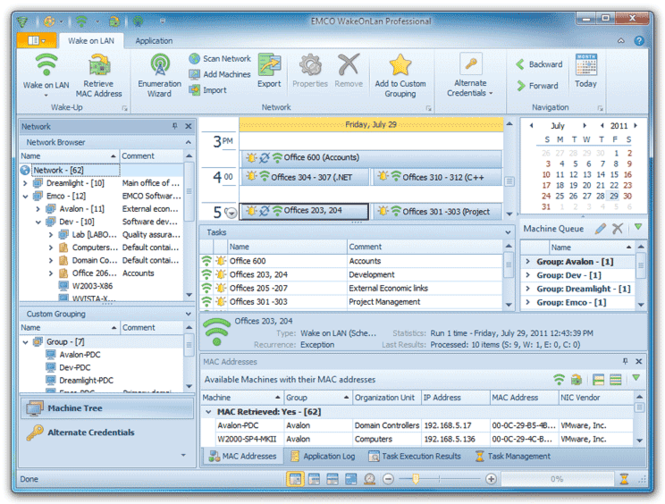Image resolution: width=665 pixels, height=504 pixels.
Task: Collapse MAC Retrieved: Yes group
Action: tap(208, 412)
